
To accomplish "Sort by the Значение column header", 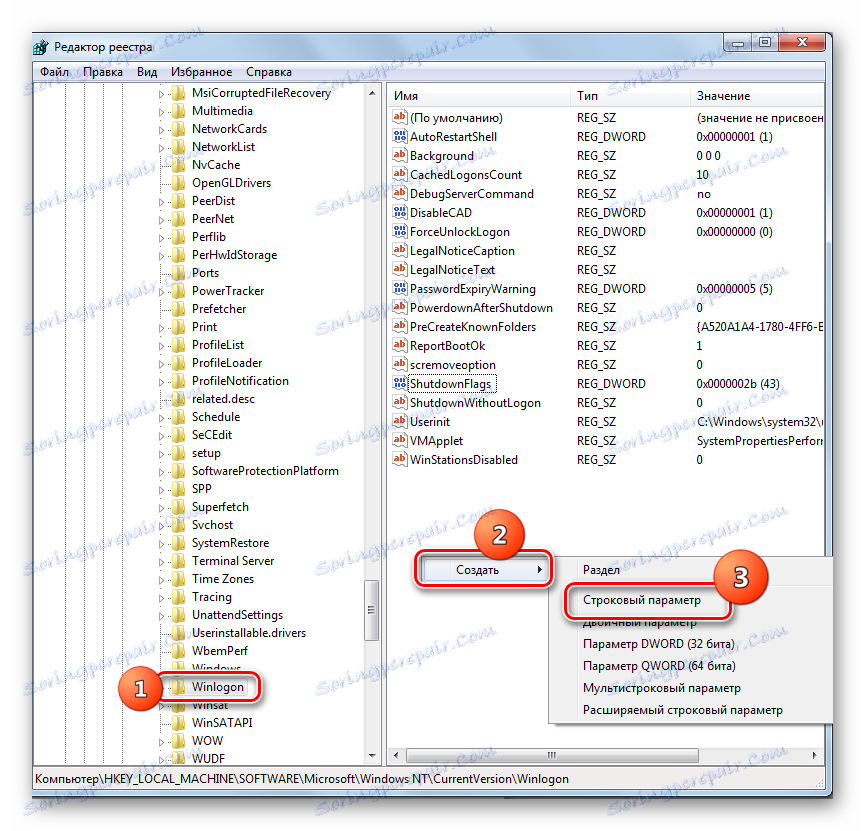I will (x=757, y=96).
